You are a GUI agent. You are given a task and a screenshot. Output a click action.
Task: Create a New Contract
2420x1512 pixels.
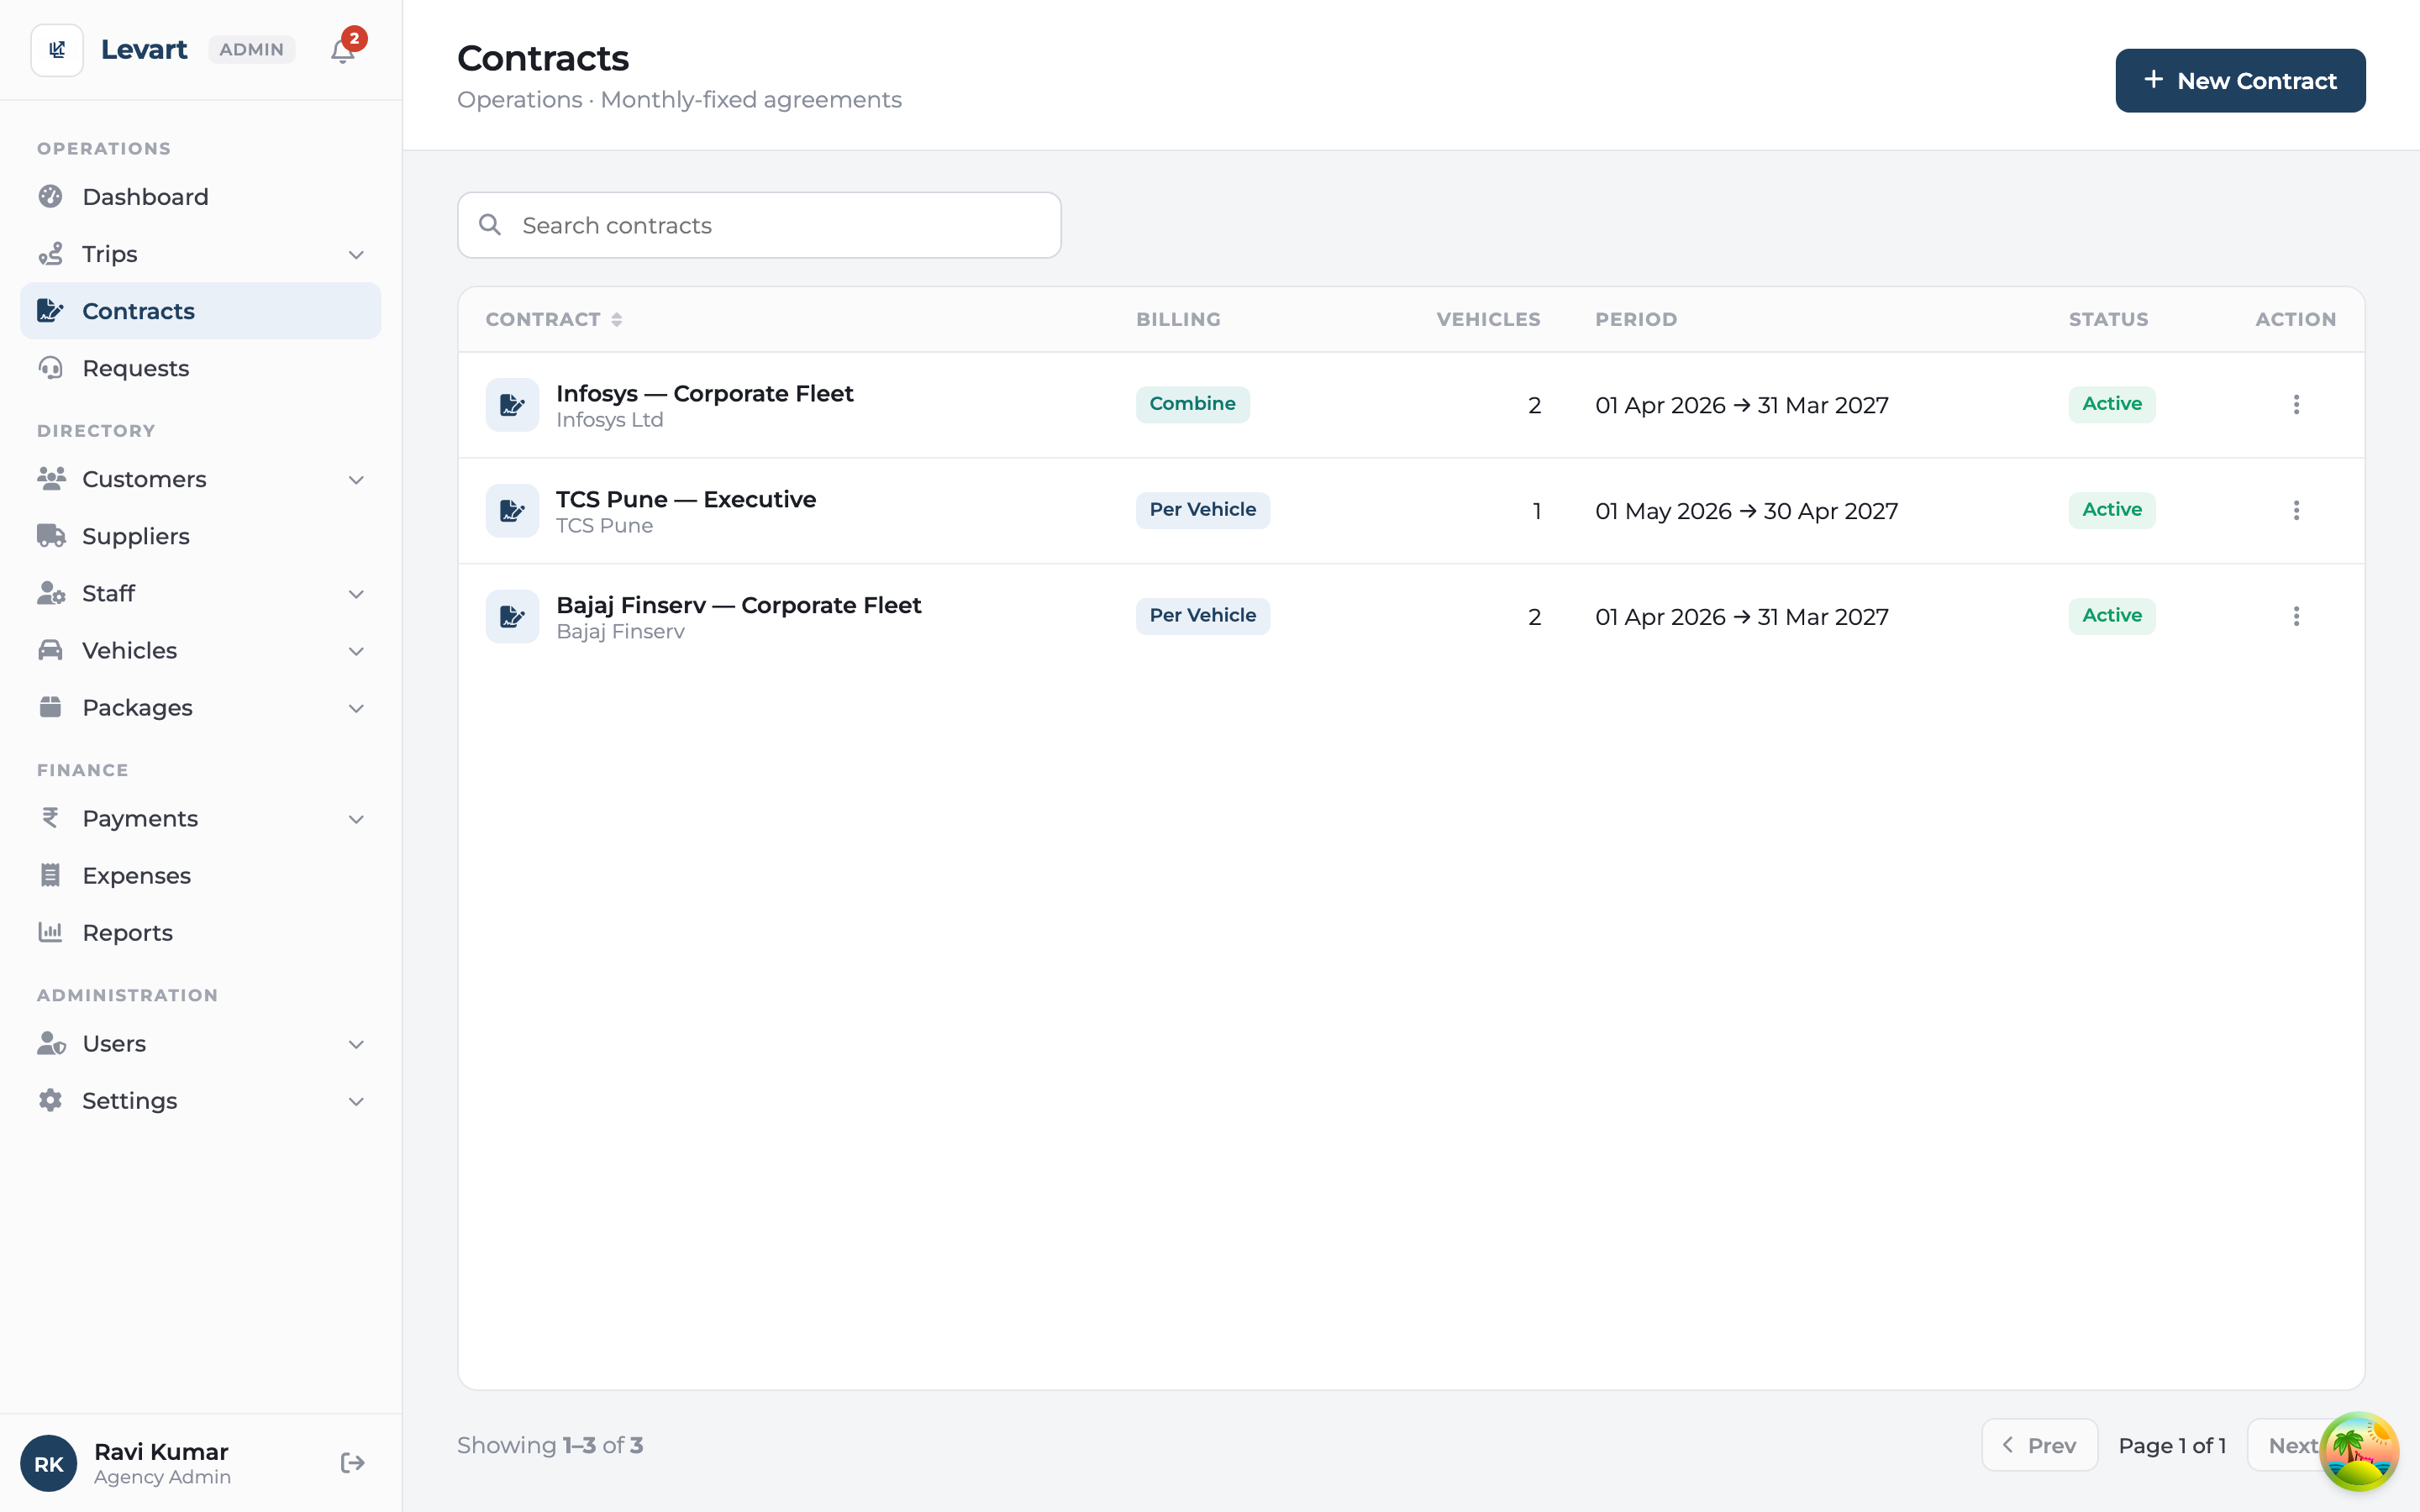[2240, 81]
